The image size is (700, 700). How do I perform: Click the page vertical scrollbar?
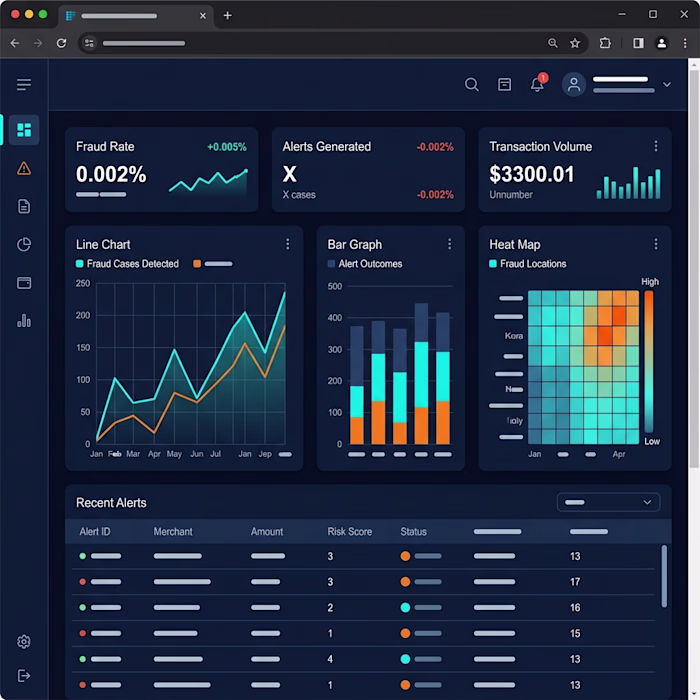(694, 268)
